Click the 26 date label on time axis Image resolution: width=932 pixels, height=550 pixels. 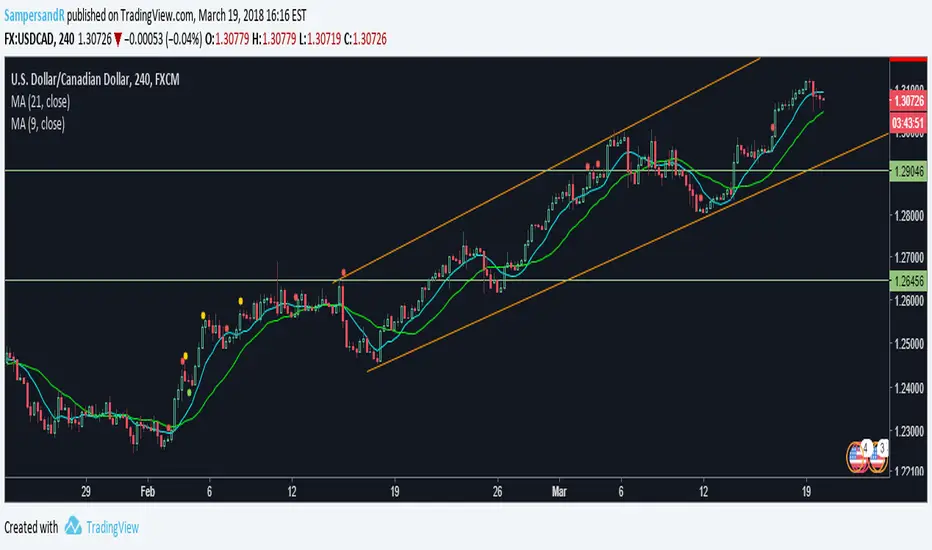point(498,492)
